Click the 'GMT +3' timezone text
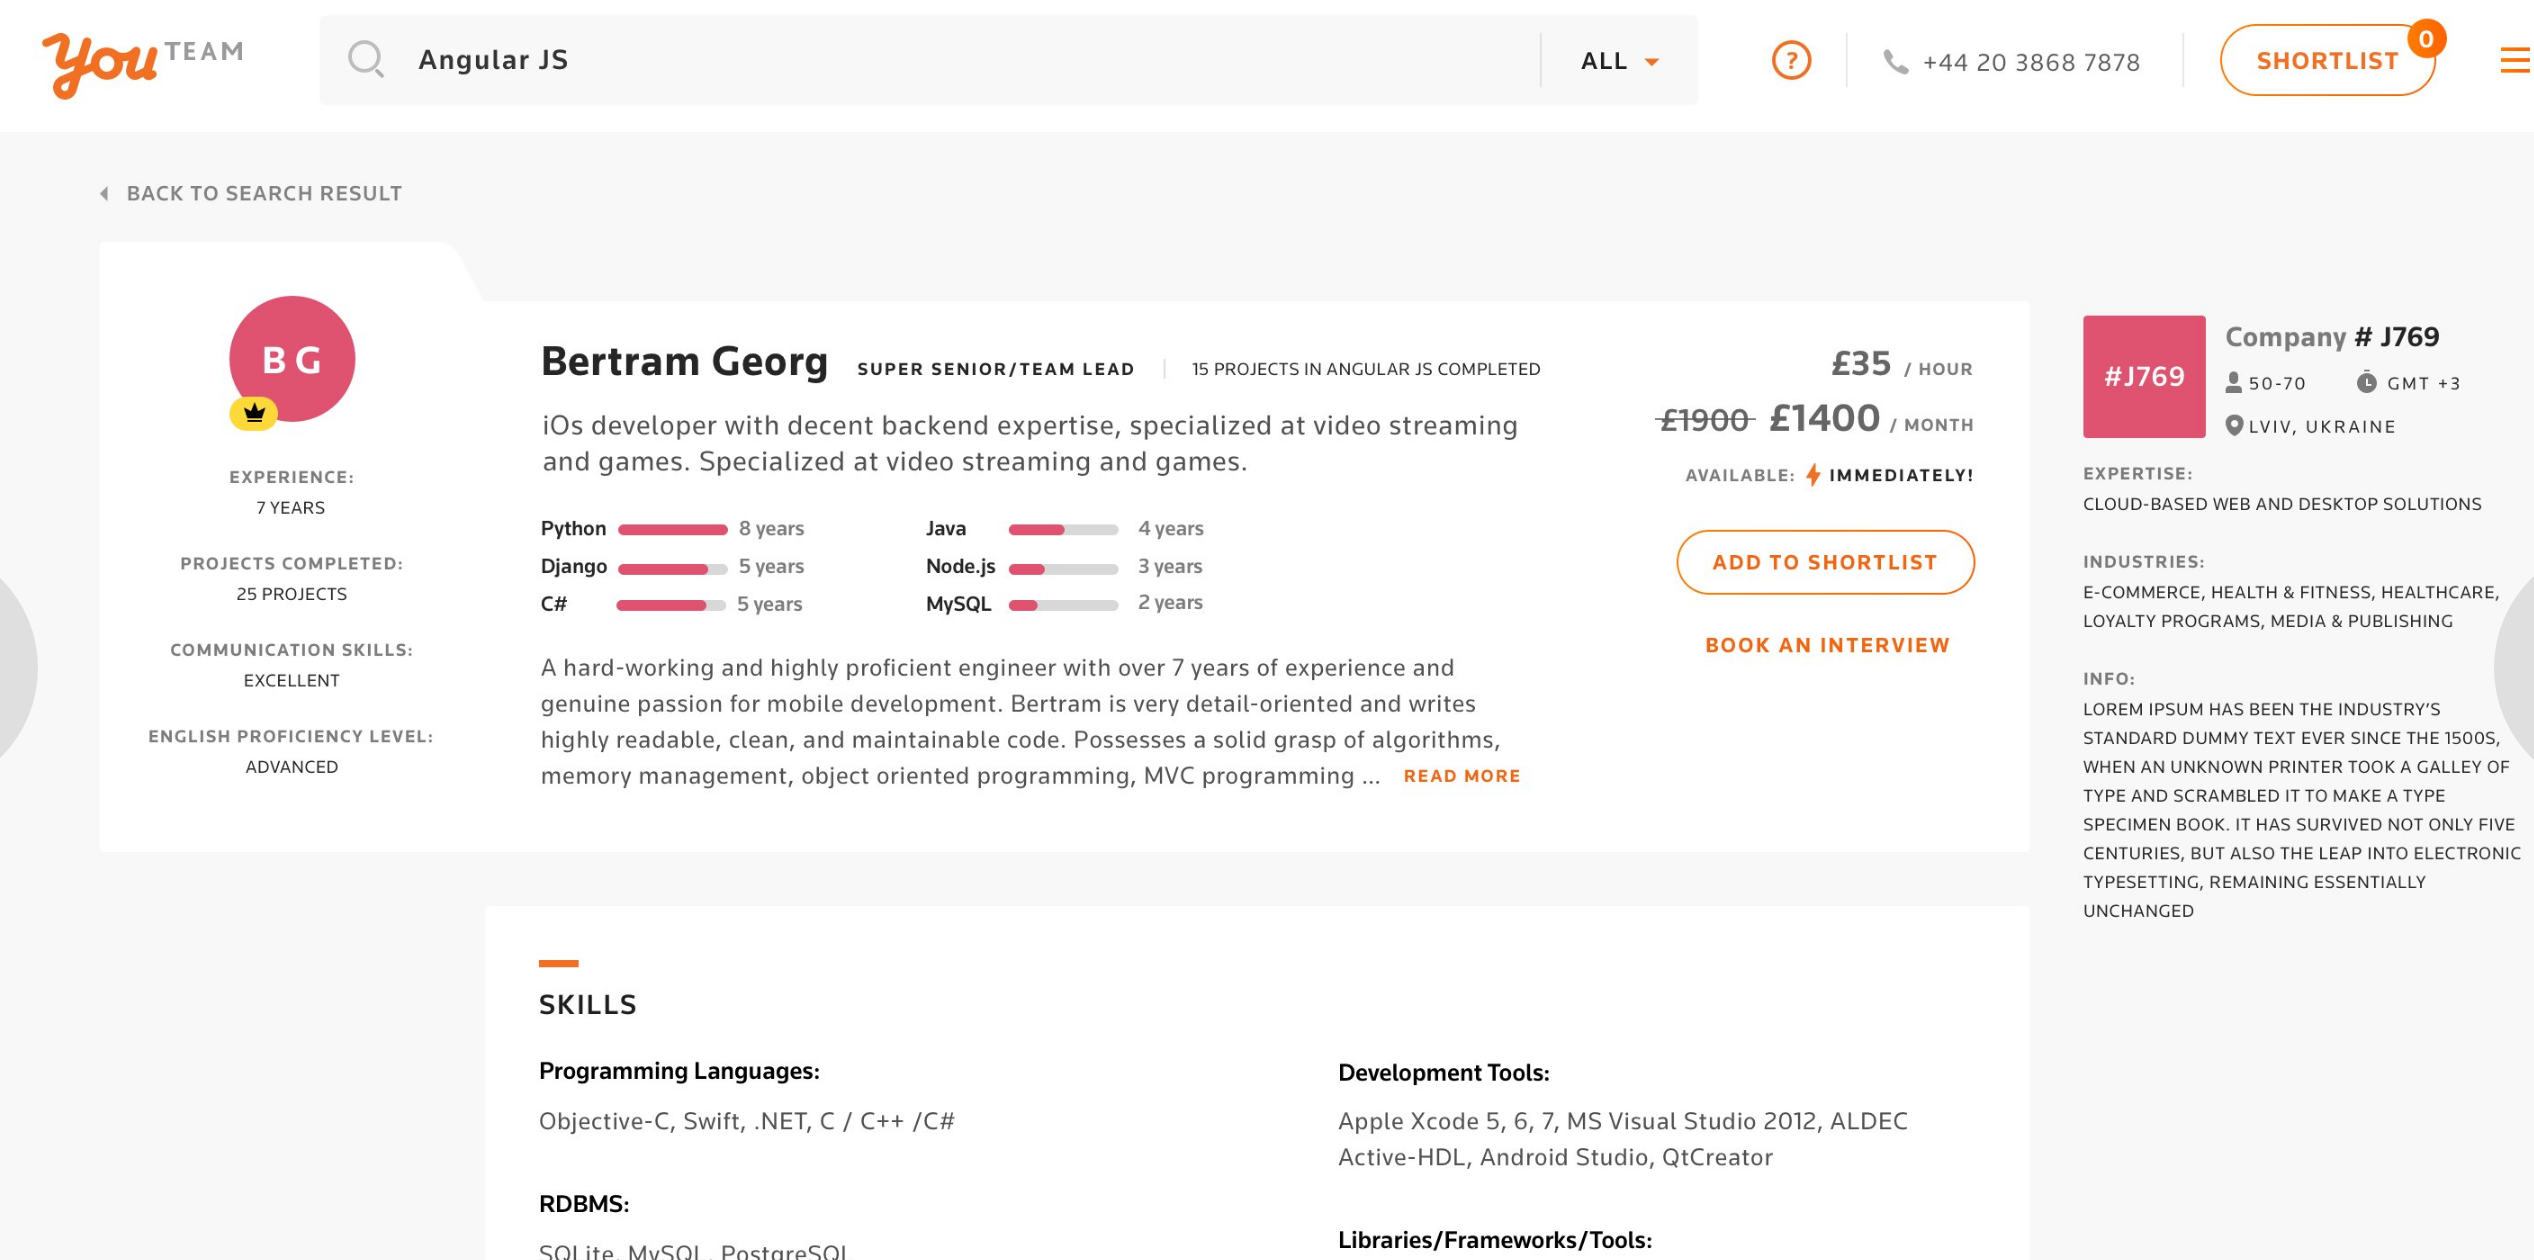Screen dimensions: 2534x1260 [2424, 383]
